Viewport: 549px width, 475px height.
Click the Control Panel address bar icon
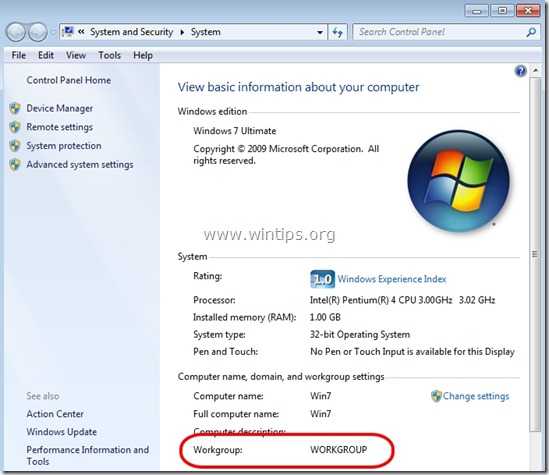pos(68,32)
